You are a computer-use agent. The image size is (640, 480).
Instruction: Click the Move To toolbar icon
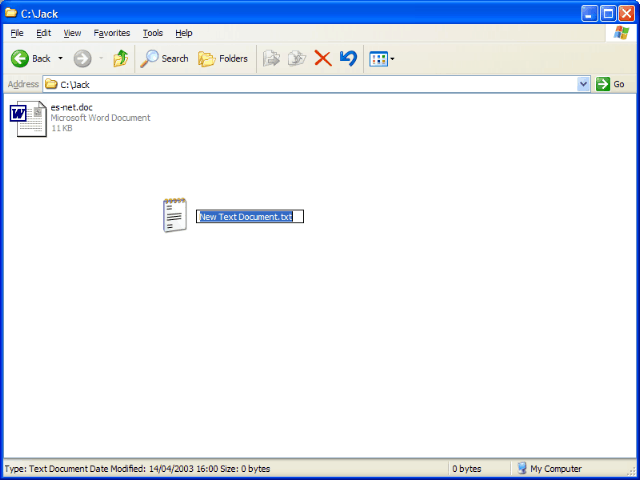pos(271,58)
